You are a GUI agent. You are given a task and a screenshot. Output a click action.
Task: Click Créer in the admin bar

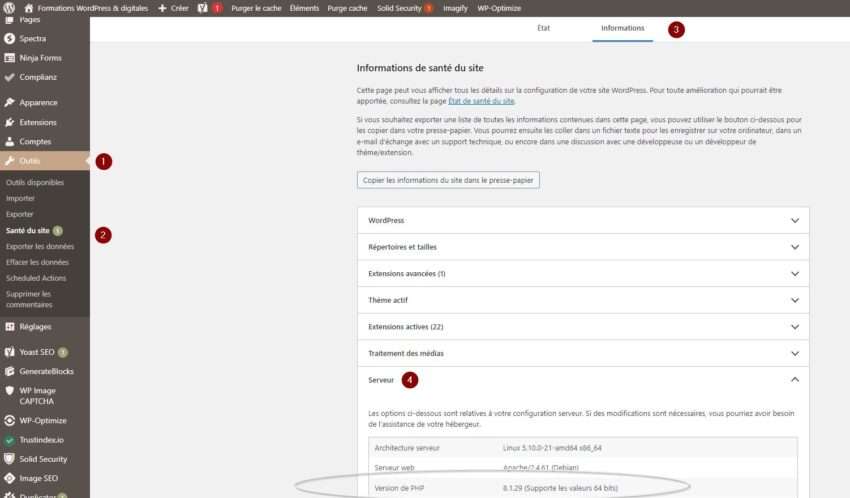point(179,8)
